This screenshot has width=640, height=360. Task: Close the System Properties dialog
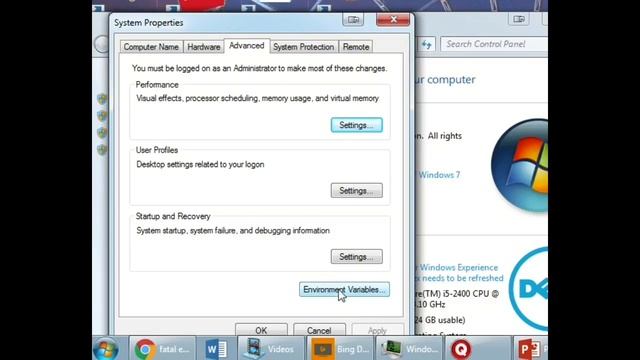pos(393,19)
